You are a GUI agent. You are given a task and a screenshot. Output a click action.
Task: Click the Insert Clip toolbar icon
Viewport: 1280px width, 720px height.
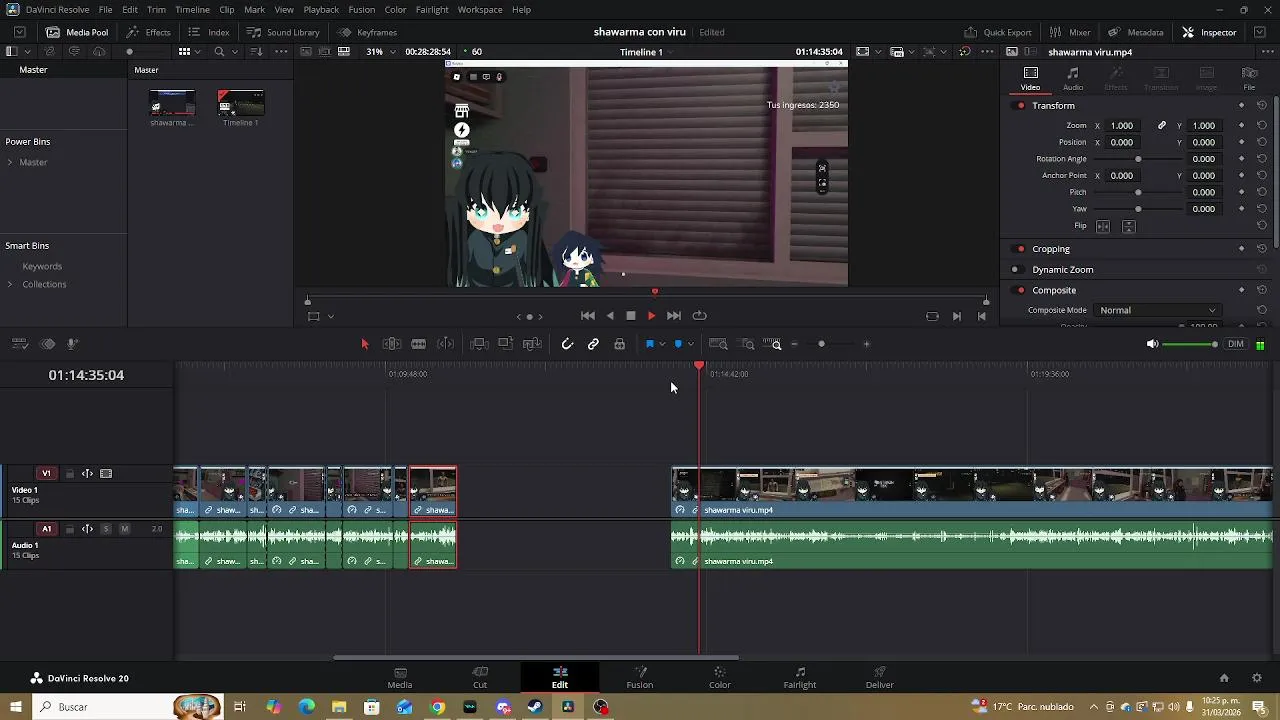479,344
